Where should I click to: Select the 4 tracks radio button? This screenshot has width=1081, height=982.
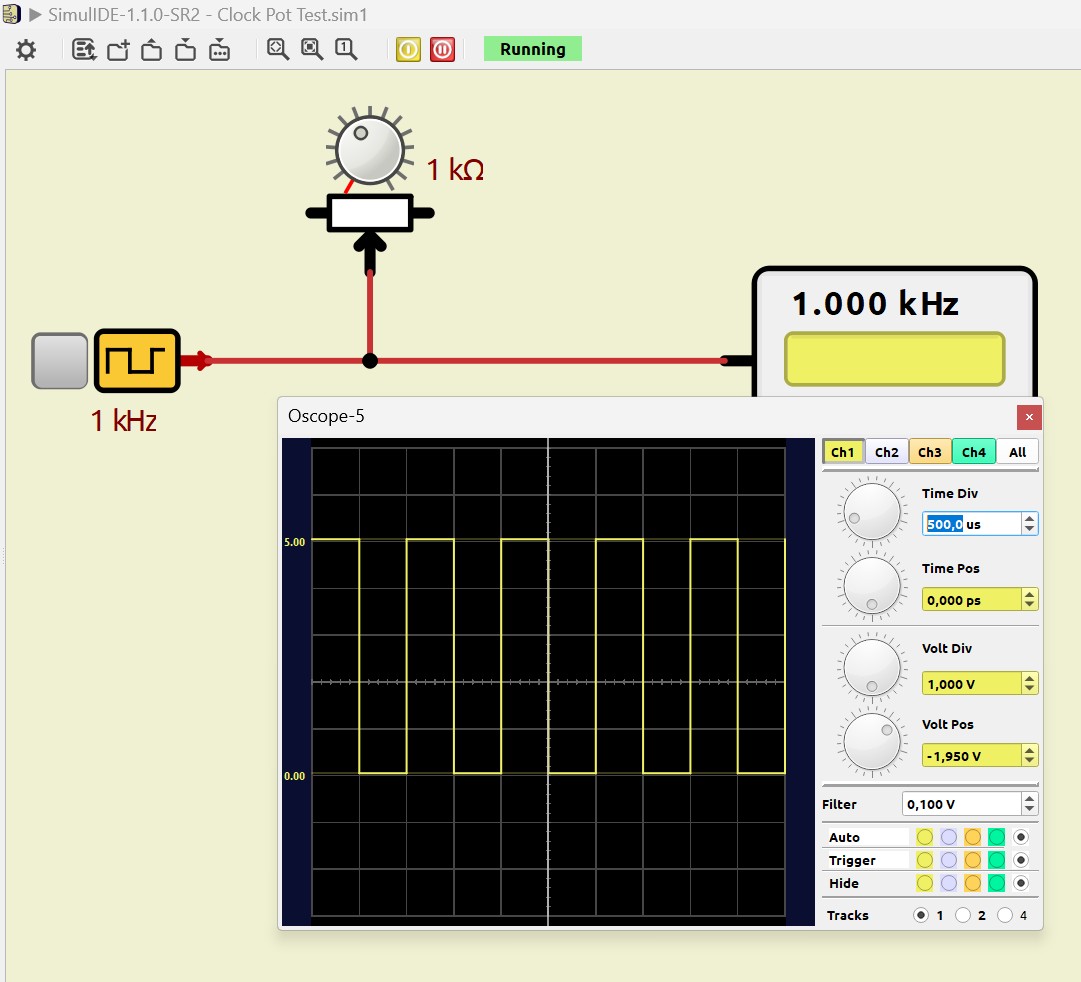1005,915
